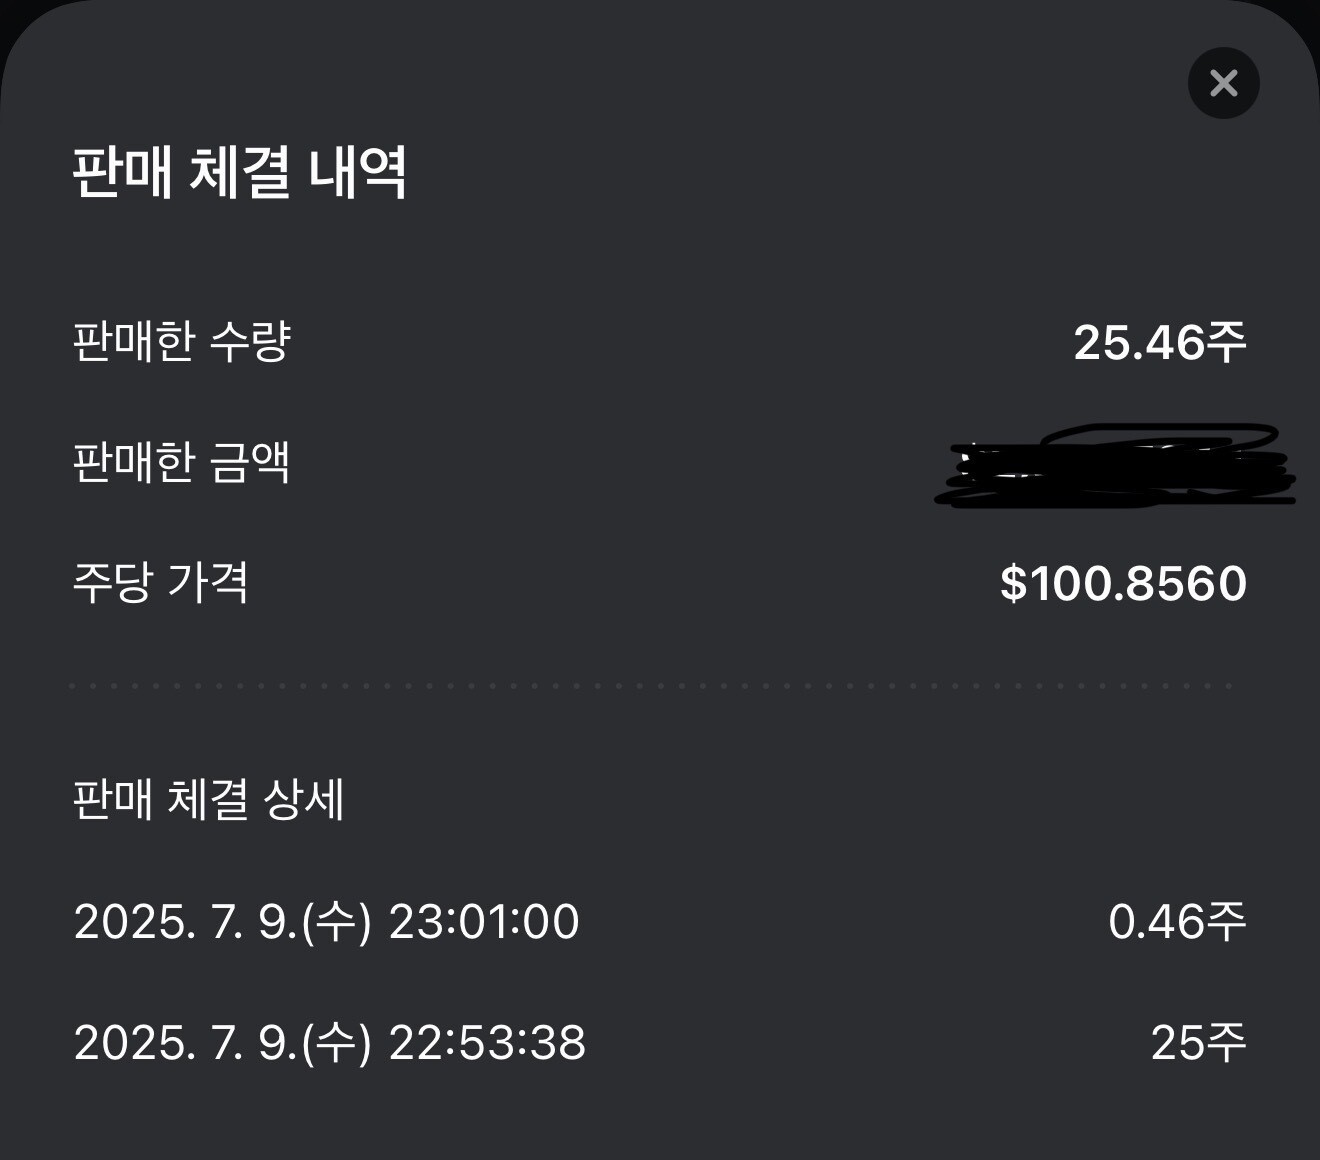Tap the 25주 executed quantity
The height and width of the screenshot is (1160, 1320).
[x=1197, y=1042]
